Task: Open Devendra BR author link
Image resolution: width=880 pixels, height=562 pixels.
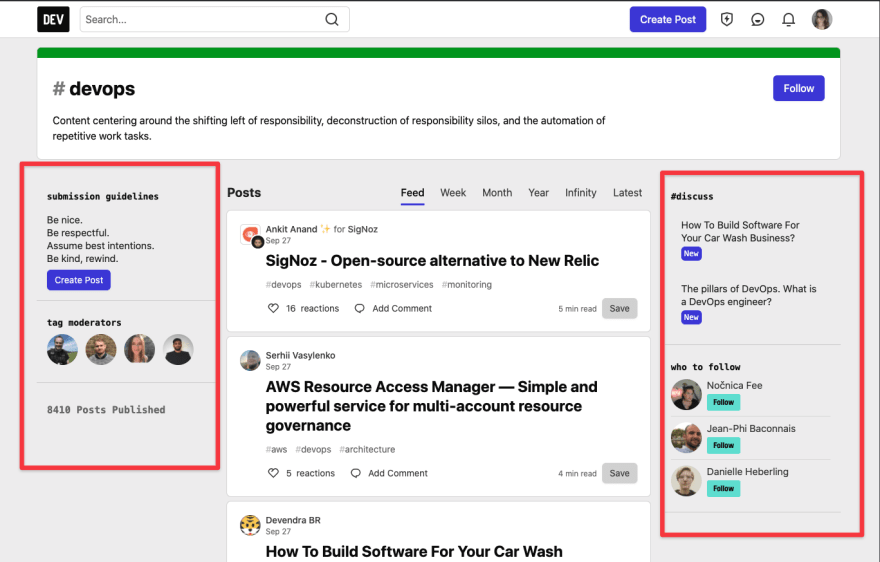Action: (x=293, y=520)
